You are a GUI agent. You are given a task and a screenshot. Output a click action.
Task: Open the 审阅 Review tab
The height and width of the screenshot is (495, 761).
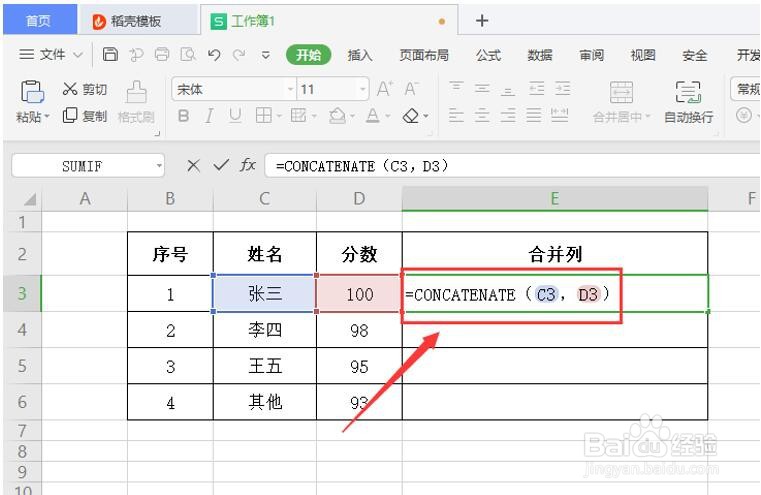coord(592,55)
